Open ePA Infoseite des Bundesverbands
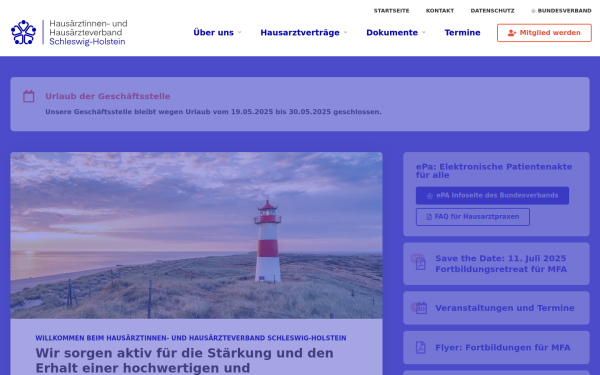Screen dimensions: 600x375 (492, 196)
